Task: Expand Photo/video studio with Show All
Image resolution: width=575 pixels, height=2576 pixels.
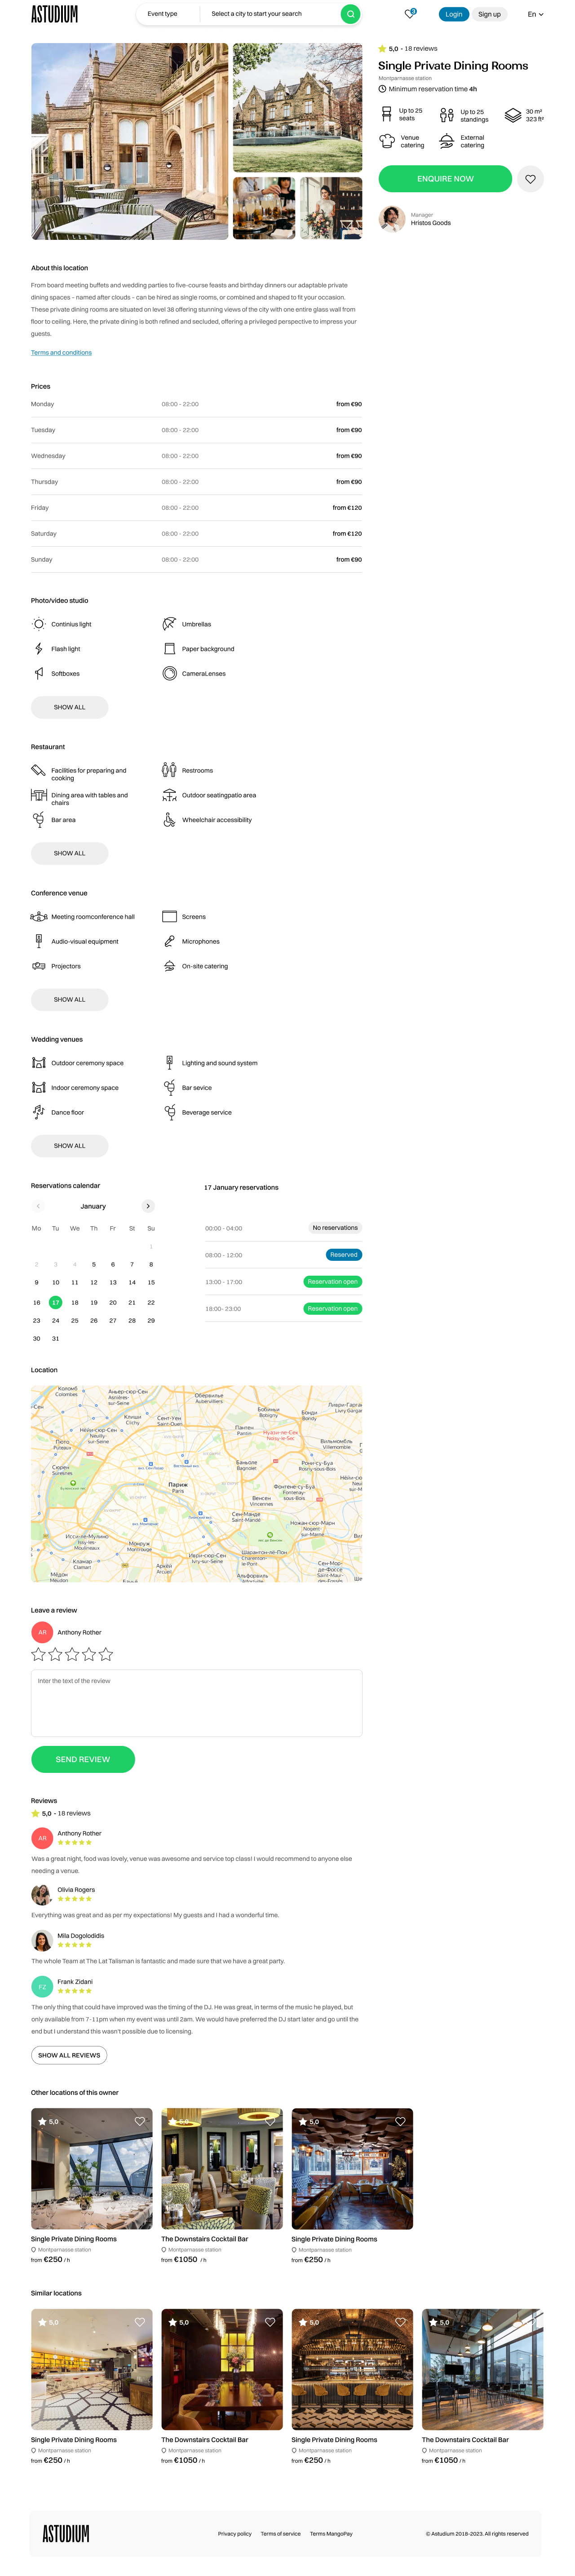Action: [69, 707]
